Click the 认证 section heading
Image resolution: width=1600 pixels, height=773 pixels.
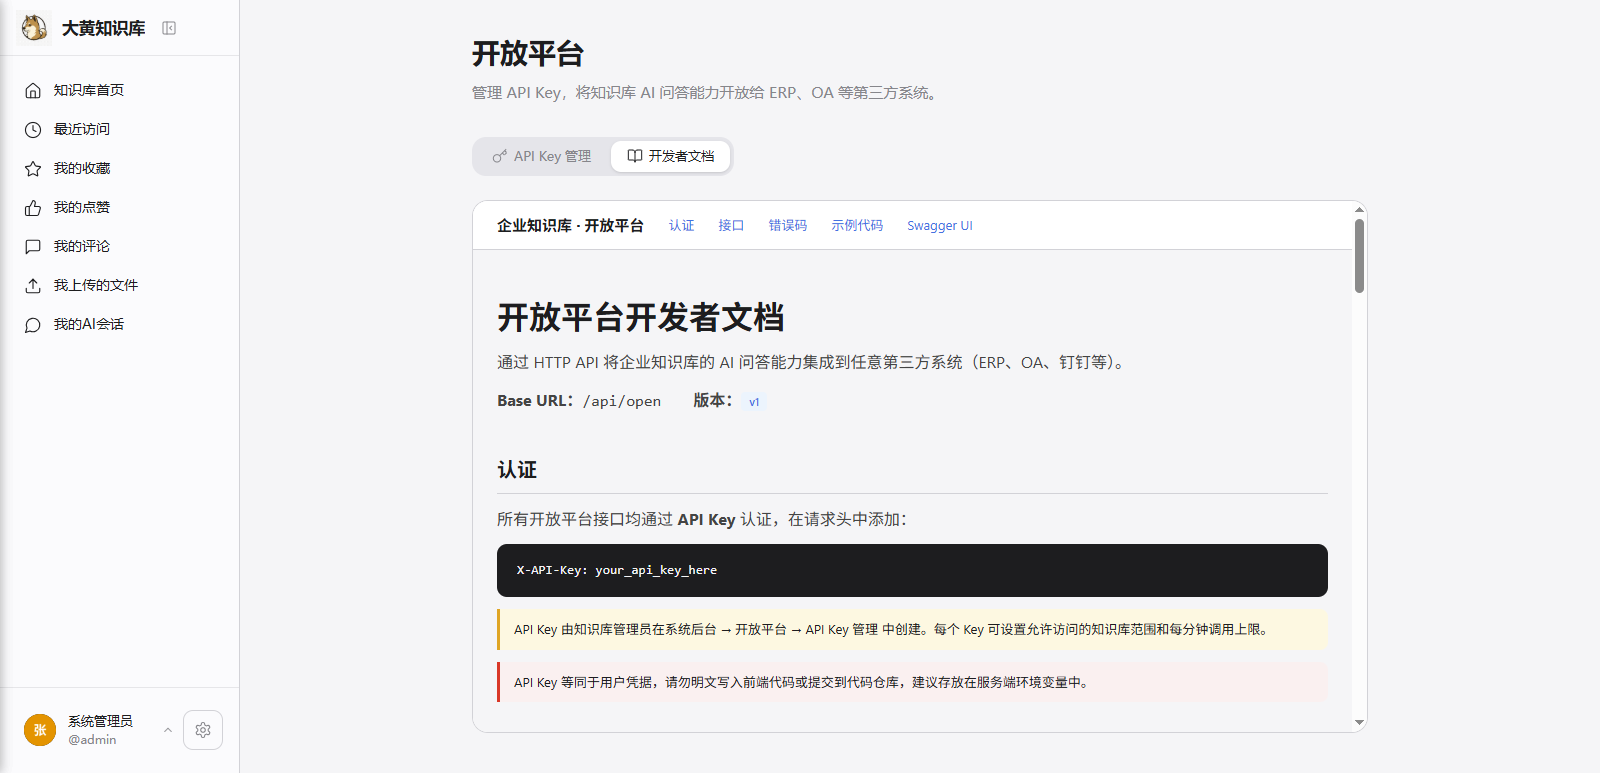click(x=517, y=470)
